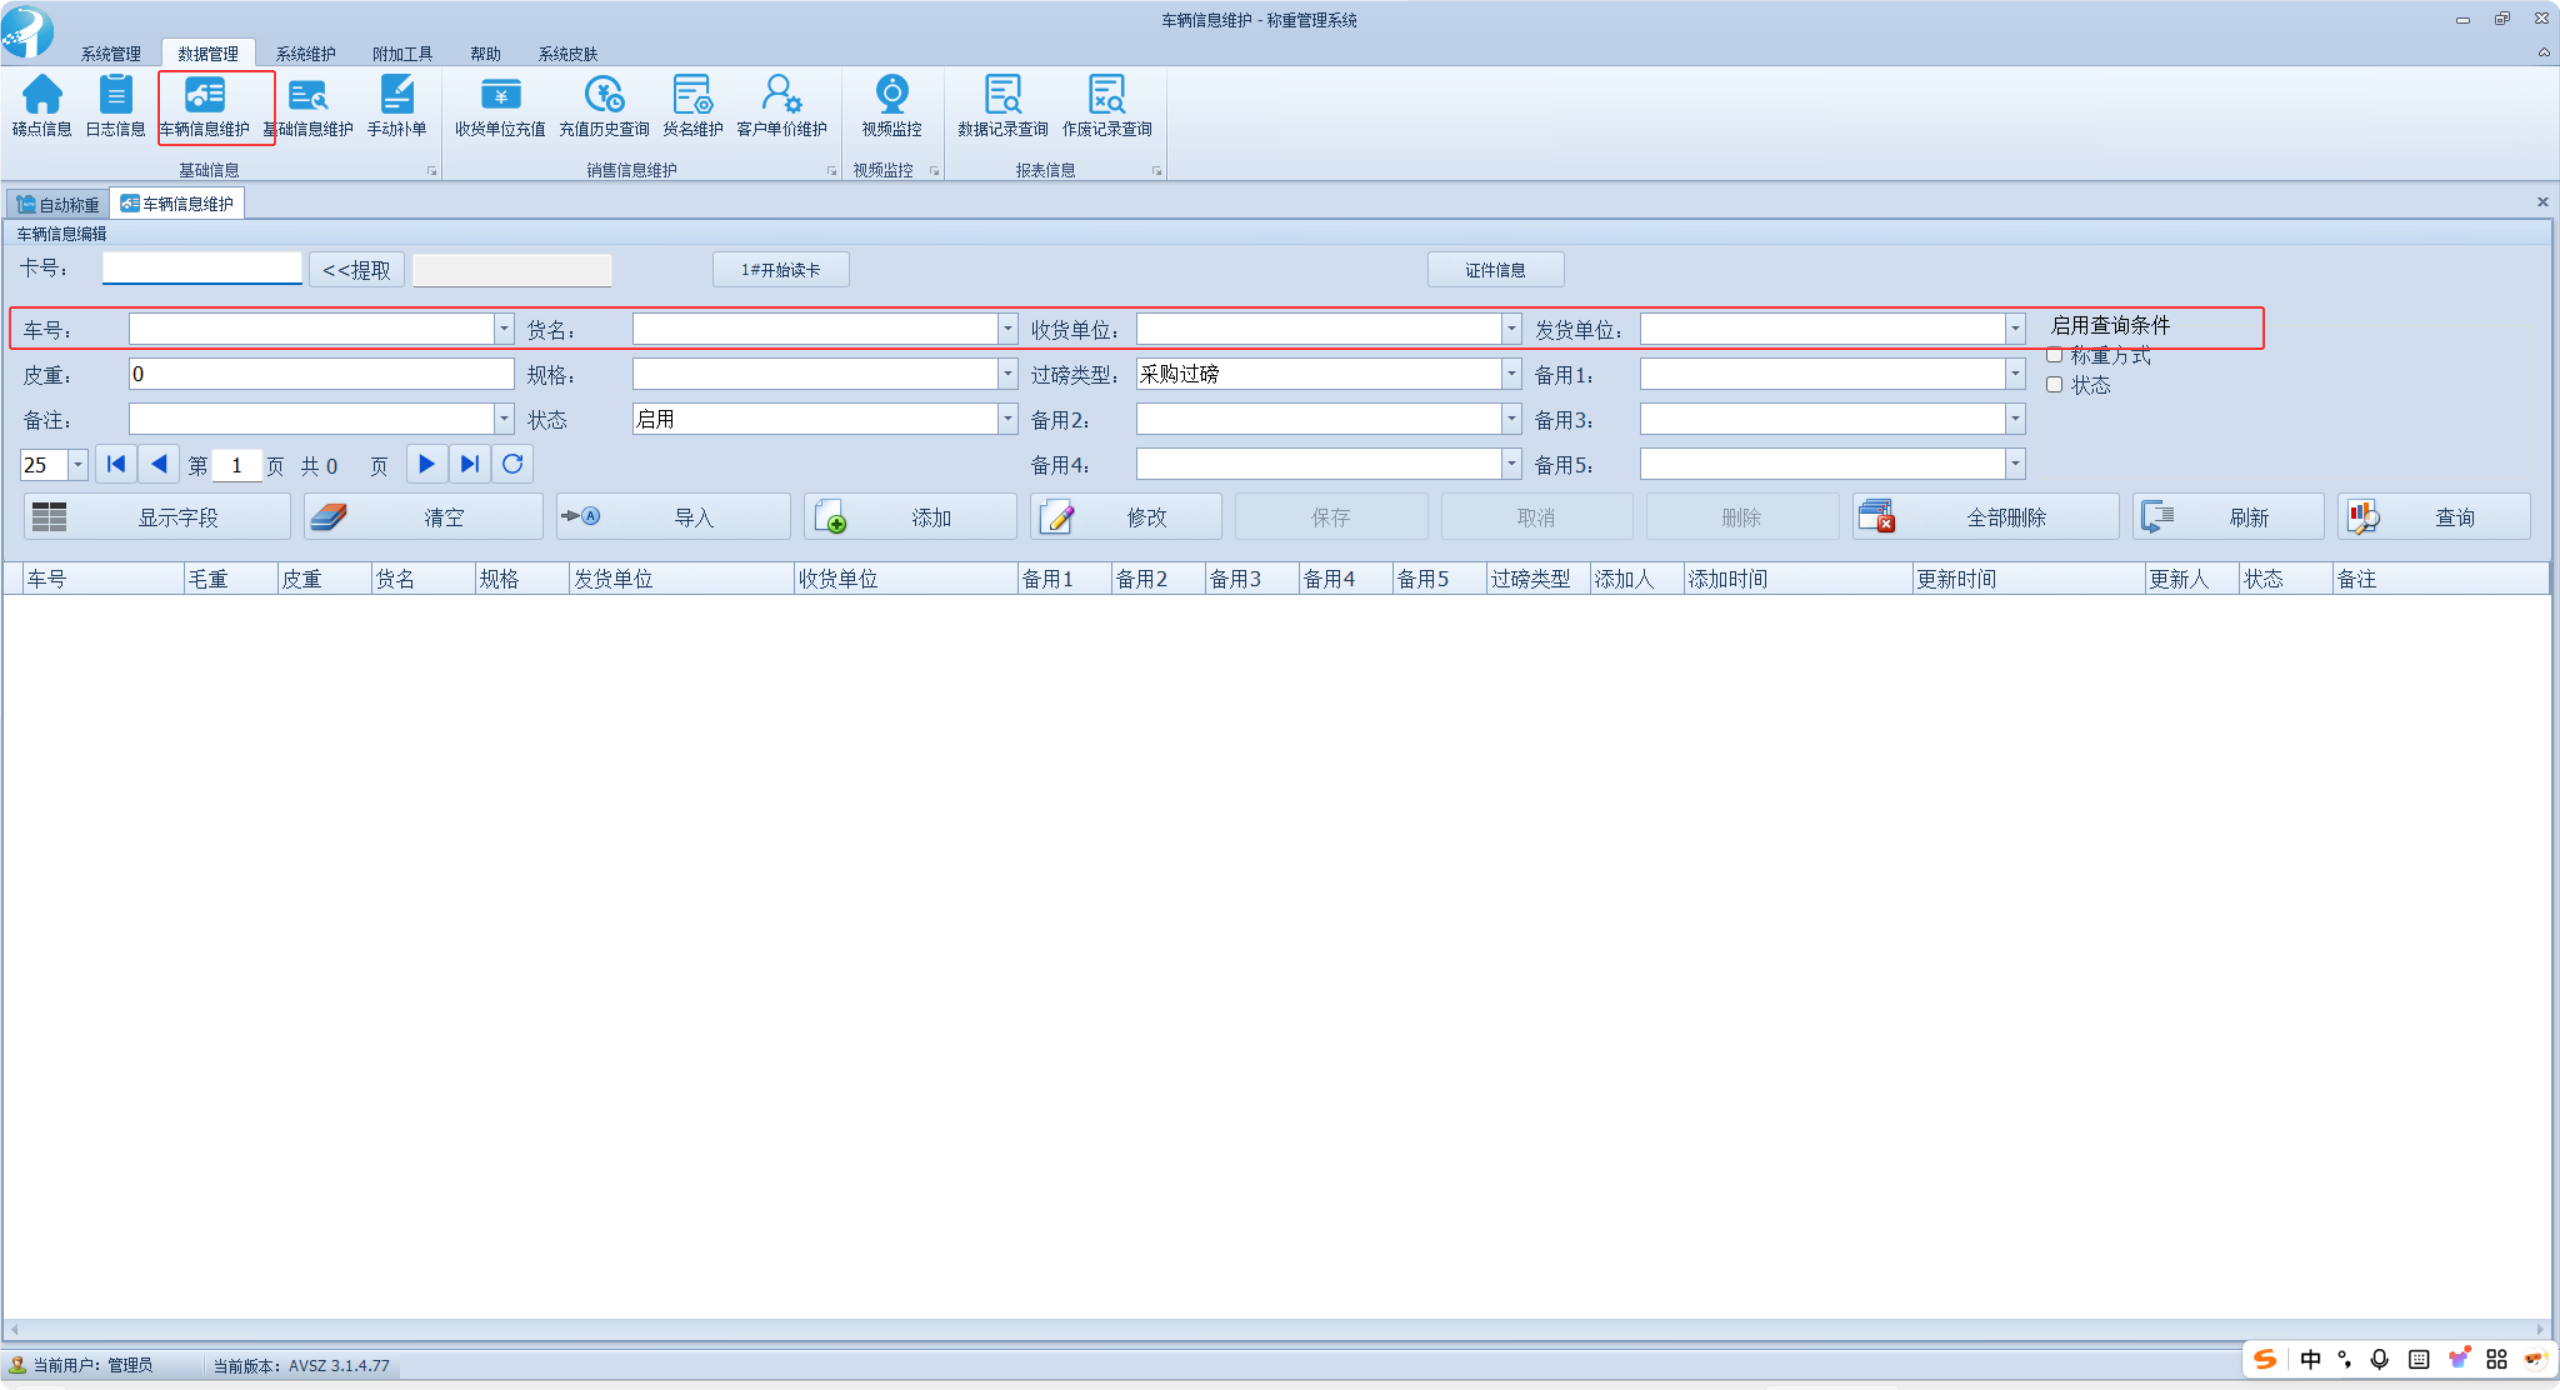The image size is (2560, 1390).
Task: Click refresh icon next to pagination
Action: [x=512, y=464]
